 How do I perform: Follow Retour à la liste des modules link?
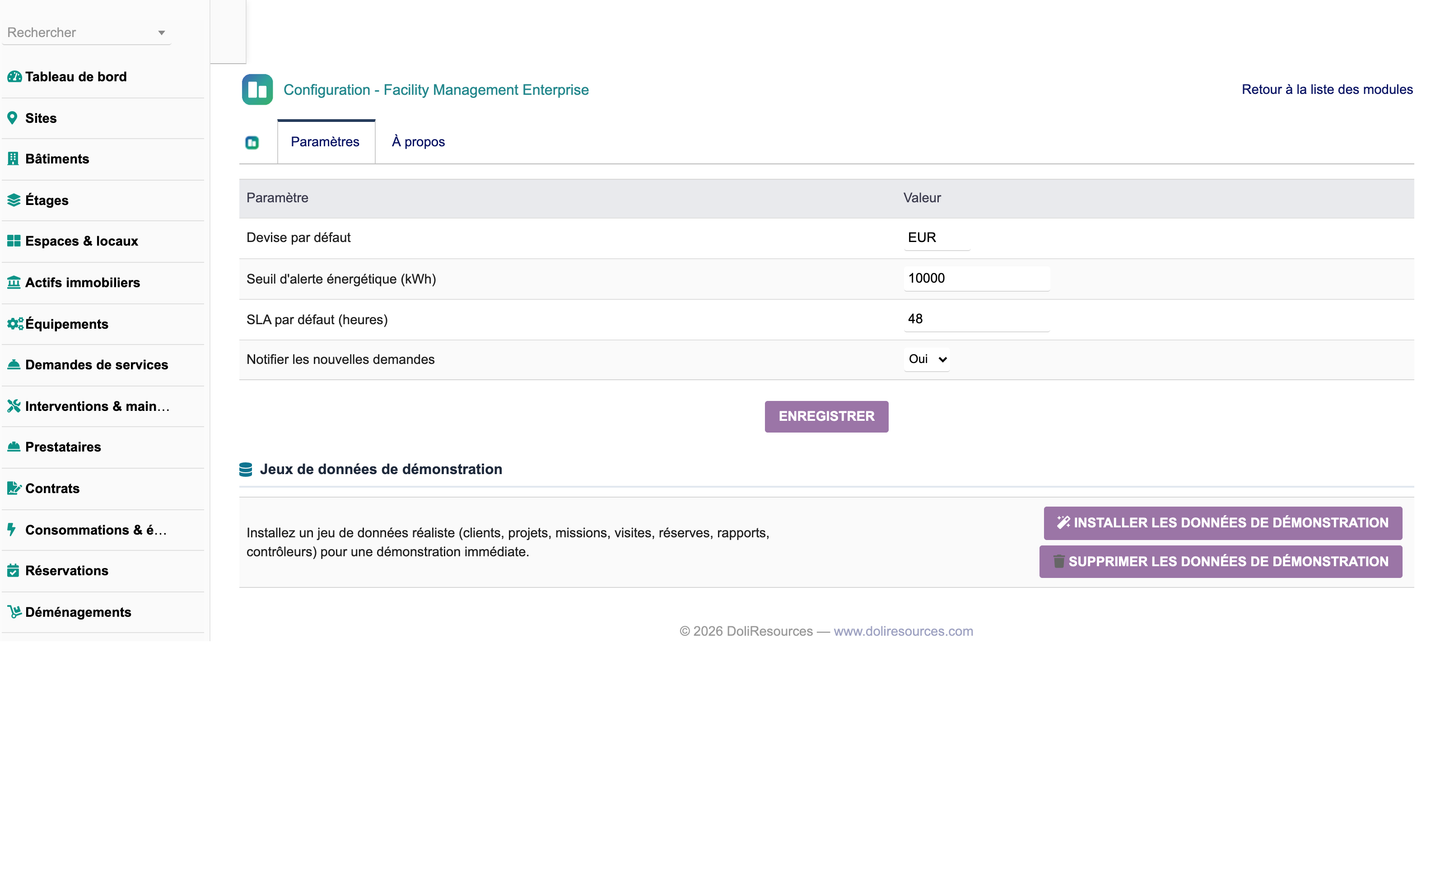point(1327,90)
